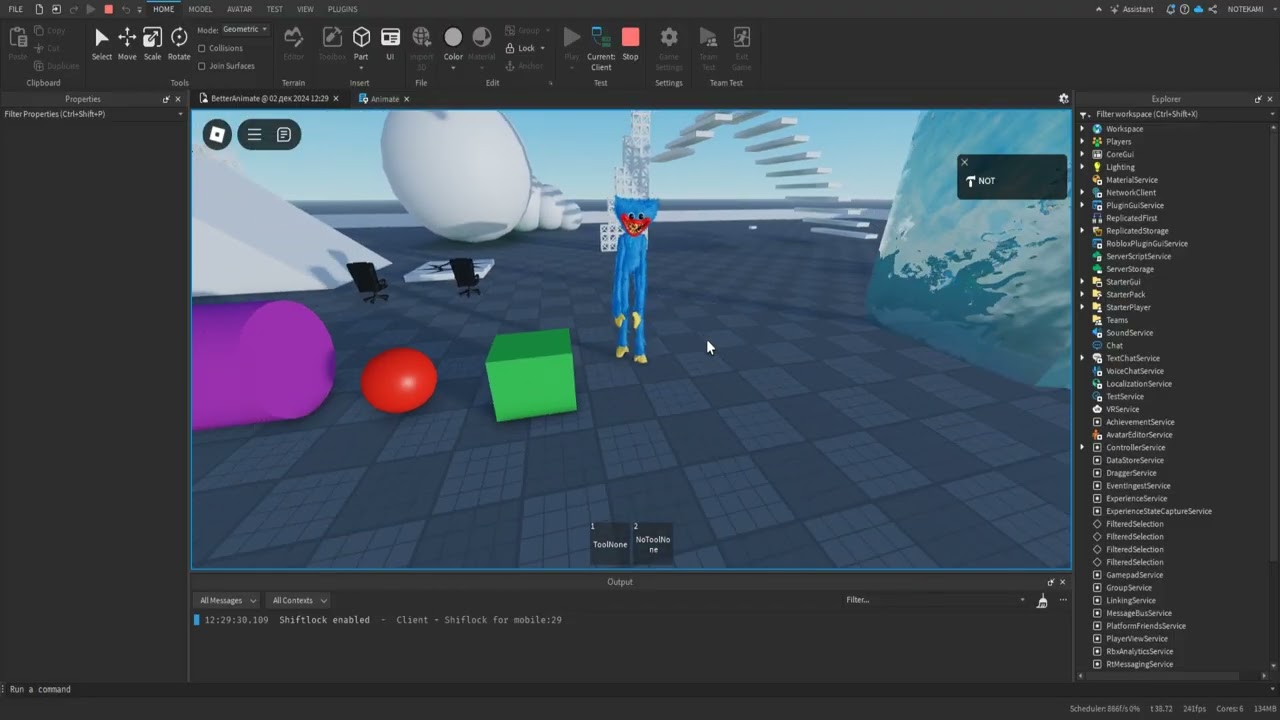Enable the Join Surfaces checkbox

point(202,66)
